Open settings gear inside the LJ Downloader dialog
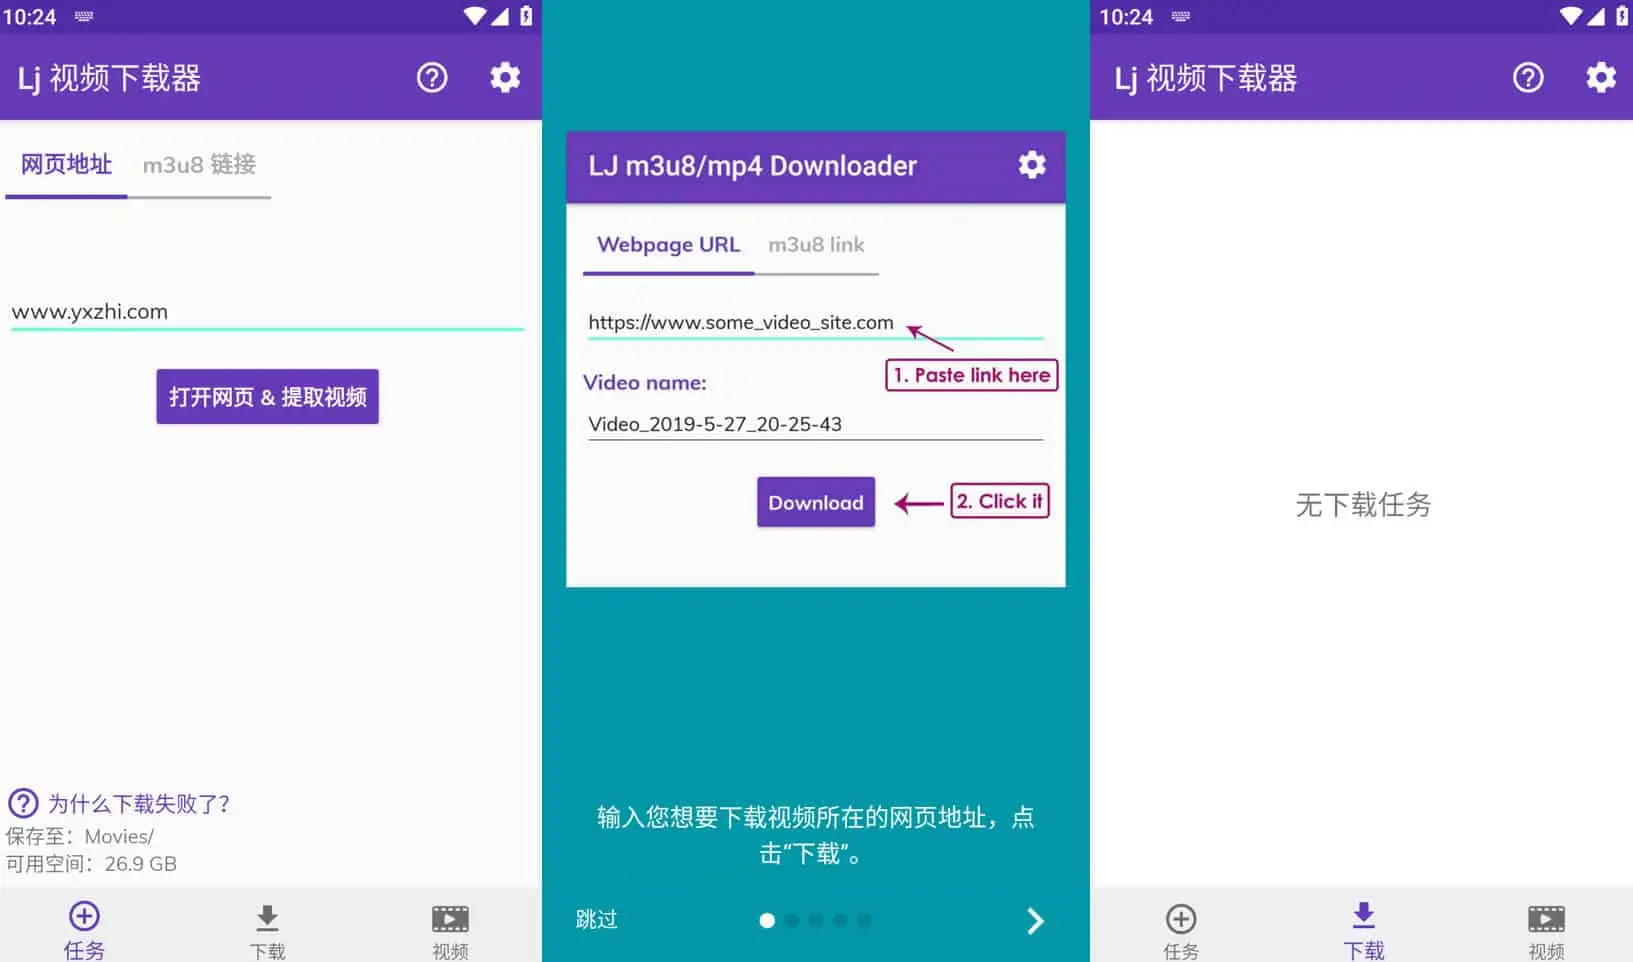 (1032, 166)
